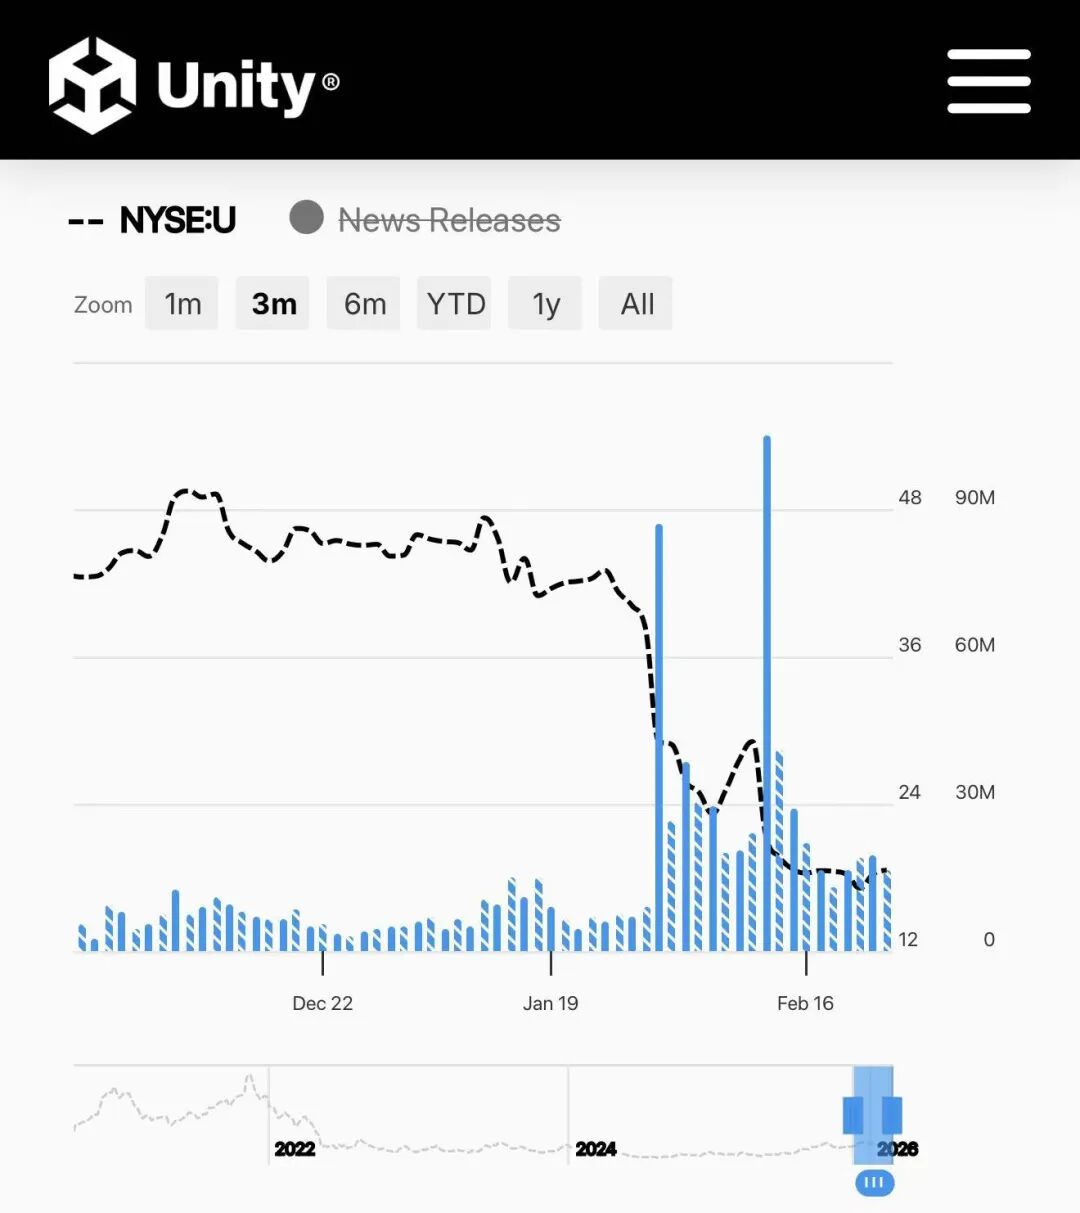1080x1213 pixels.
Task: Click the round navigator scrollbar grip
Action: pyautogui.click(x=874, y=1183)
